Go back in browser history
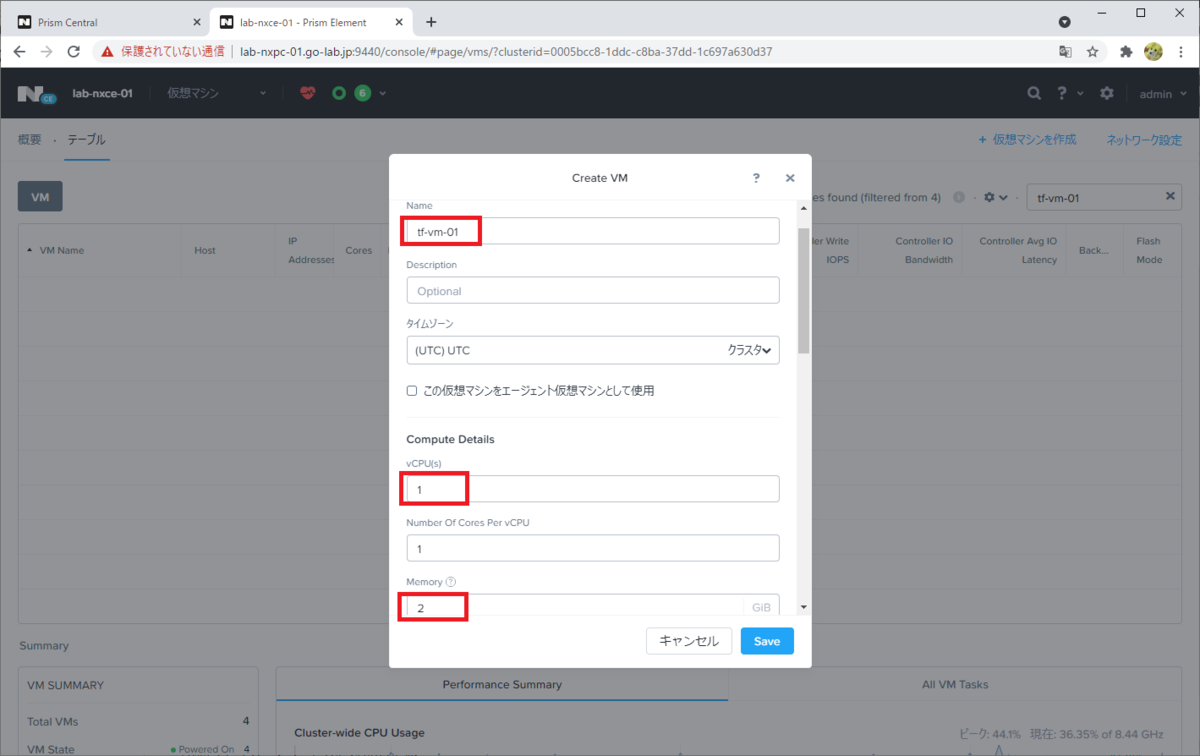Screen dimensions: 1200x756 point(20,52)
